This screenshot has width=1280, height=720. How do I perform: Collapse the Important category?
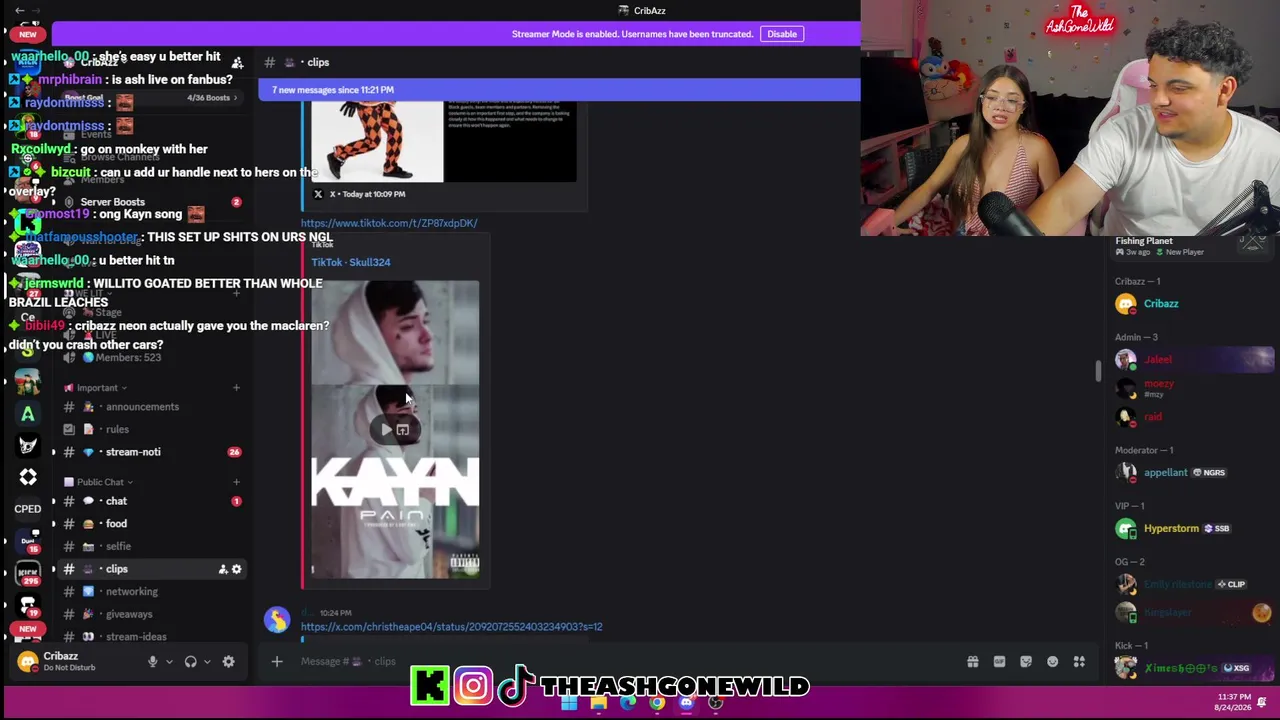click(97, 388)
